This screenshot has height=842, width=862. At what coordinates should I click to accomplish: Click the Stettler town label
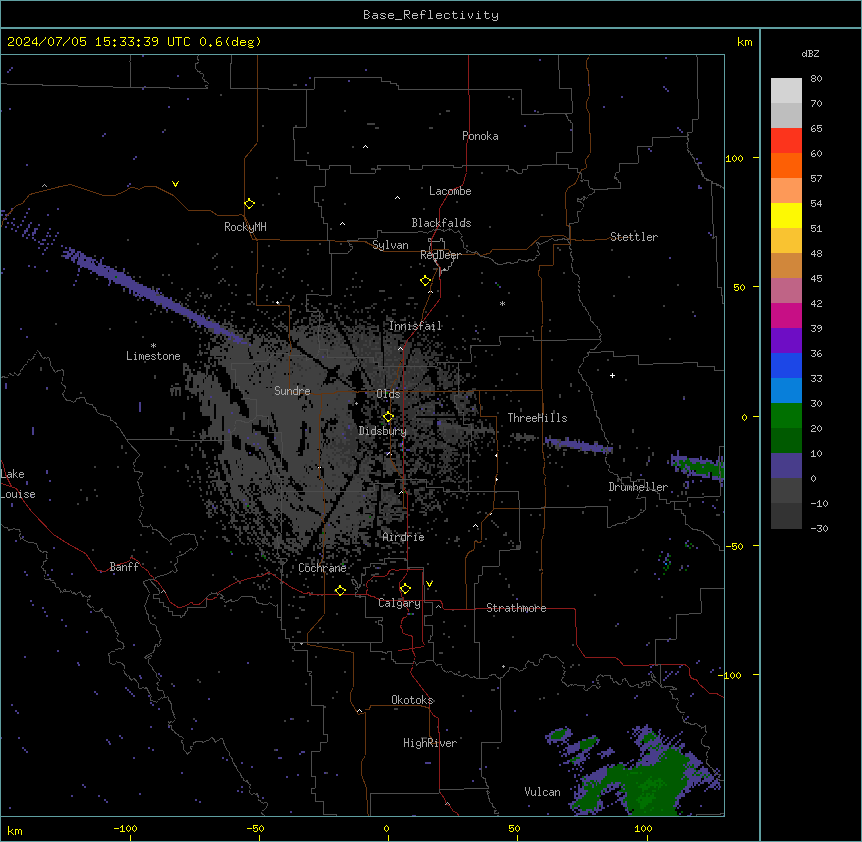click(x=634, y=237)
